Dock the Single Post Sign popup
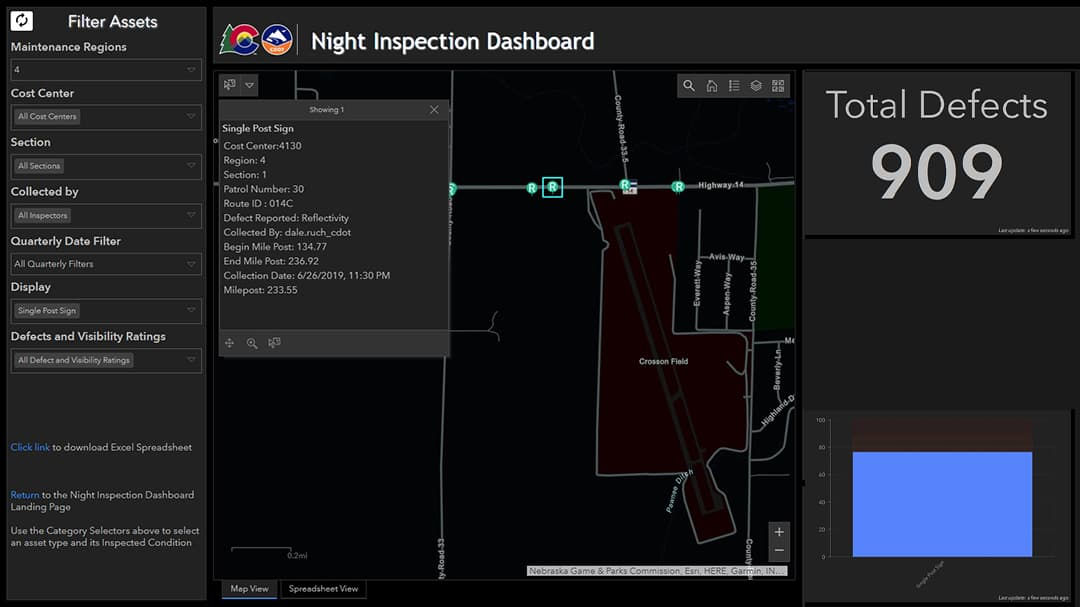 pyautogui.click(x=275, y=343)
